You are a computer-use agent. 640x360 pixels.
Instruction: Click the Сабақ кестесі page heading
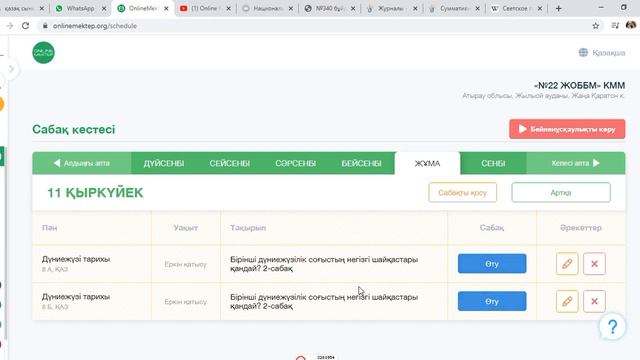click(73, 129)
